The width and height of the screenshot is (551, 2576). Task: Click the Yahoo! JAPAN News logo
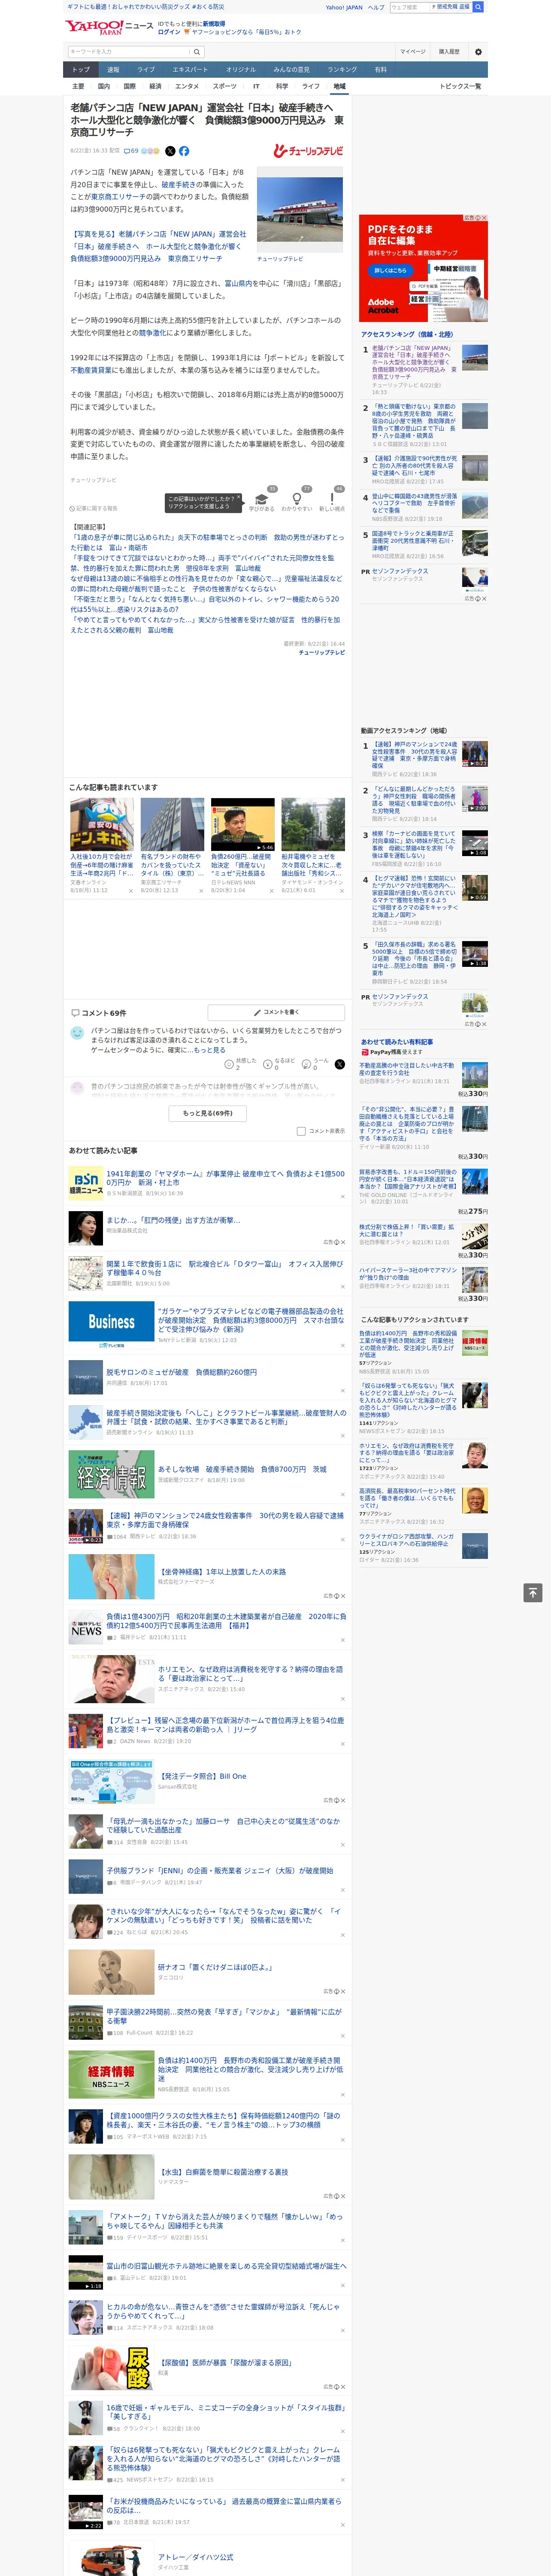(x=109, y=27)
